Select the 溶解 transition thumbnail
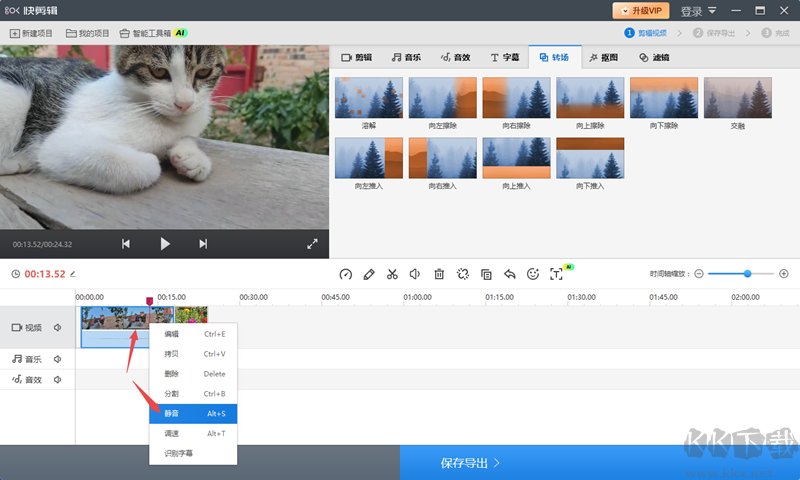The image size is (800, 480). click(x=369, y=97)
